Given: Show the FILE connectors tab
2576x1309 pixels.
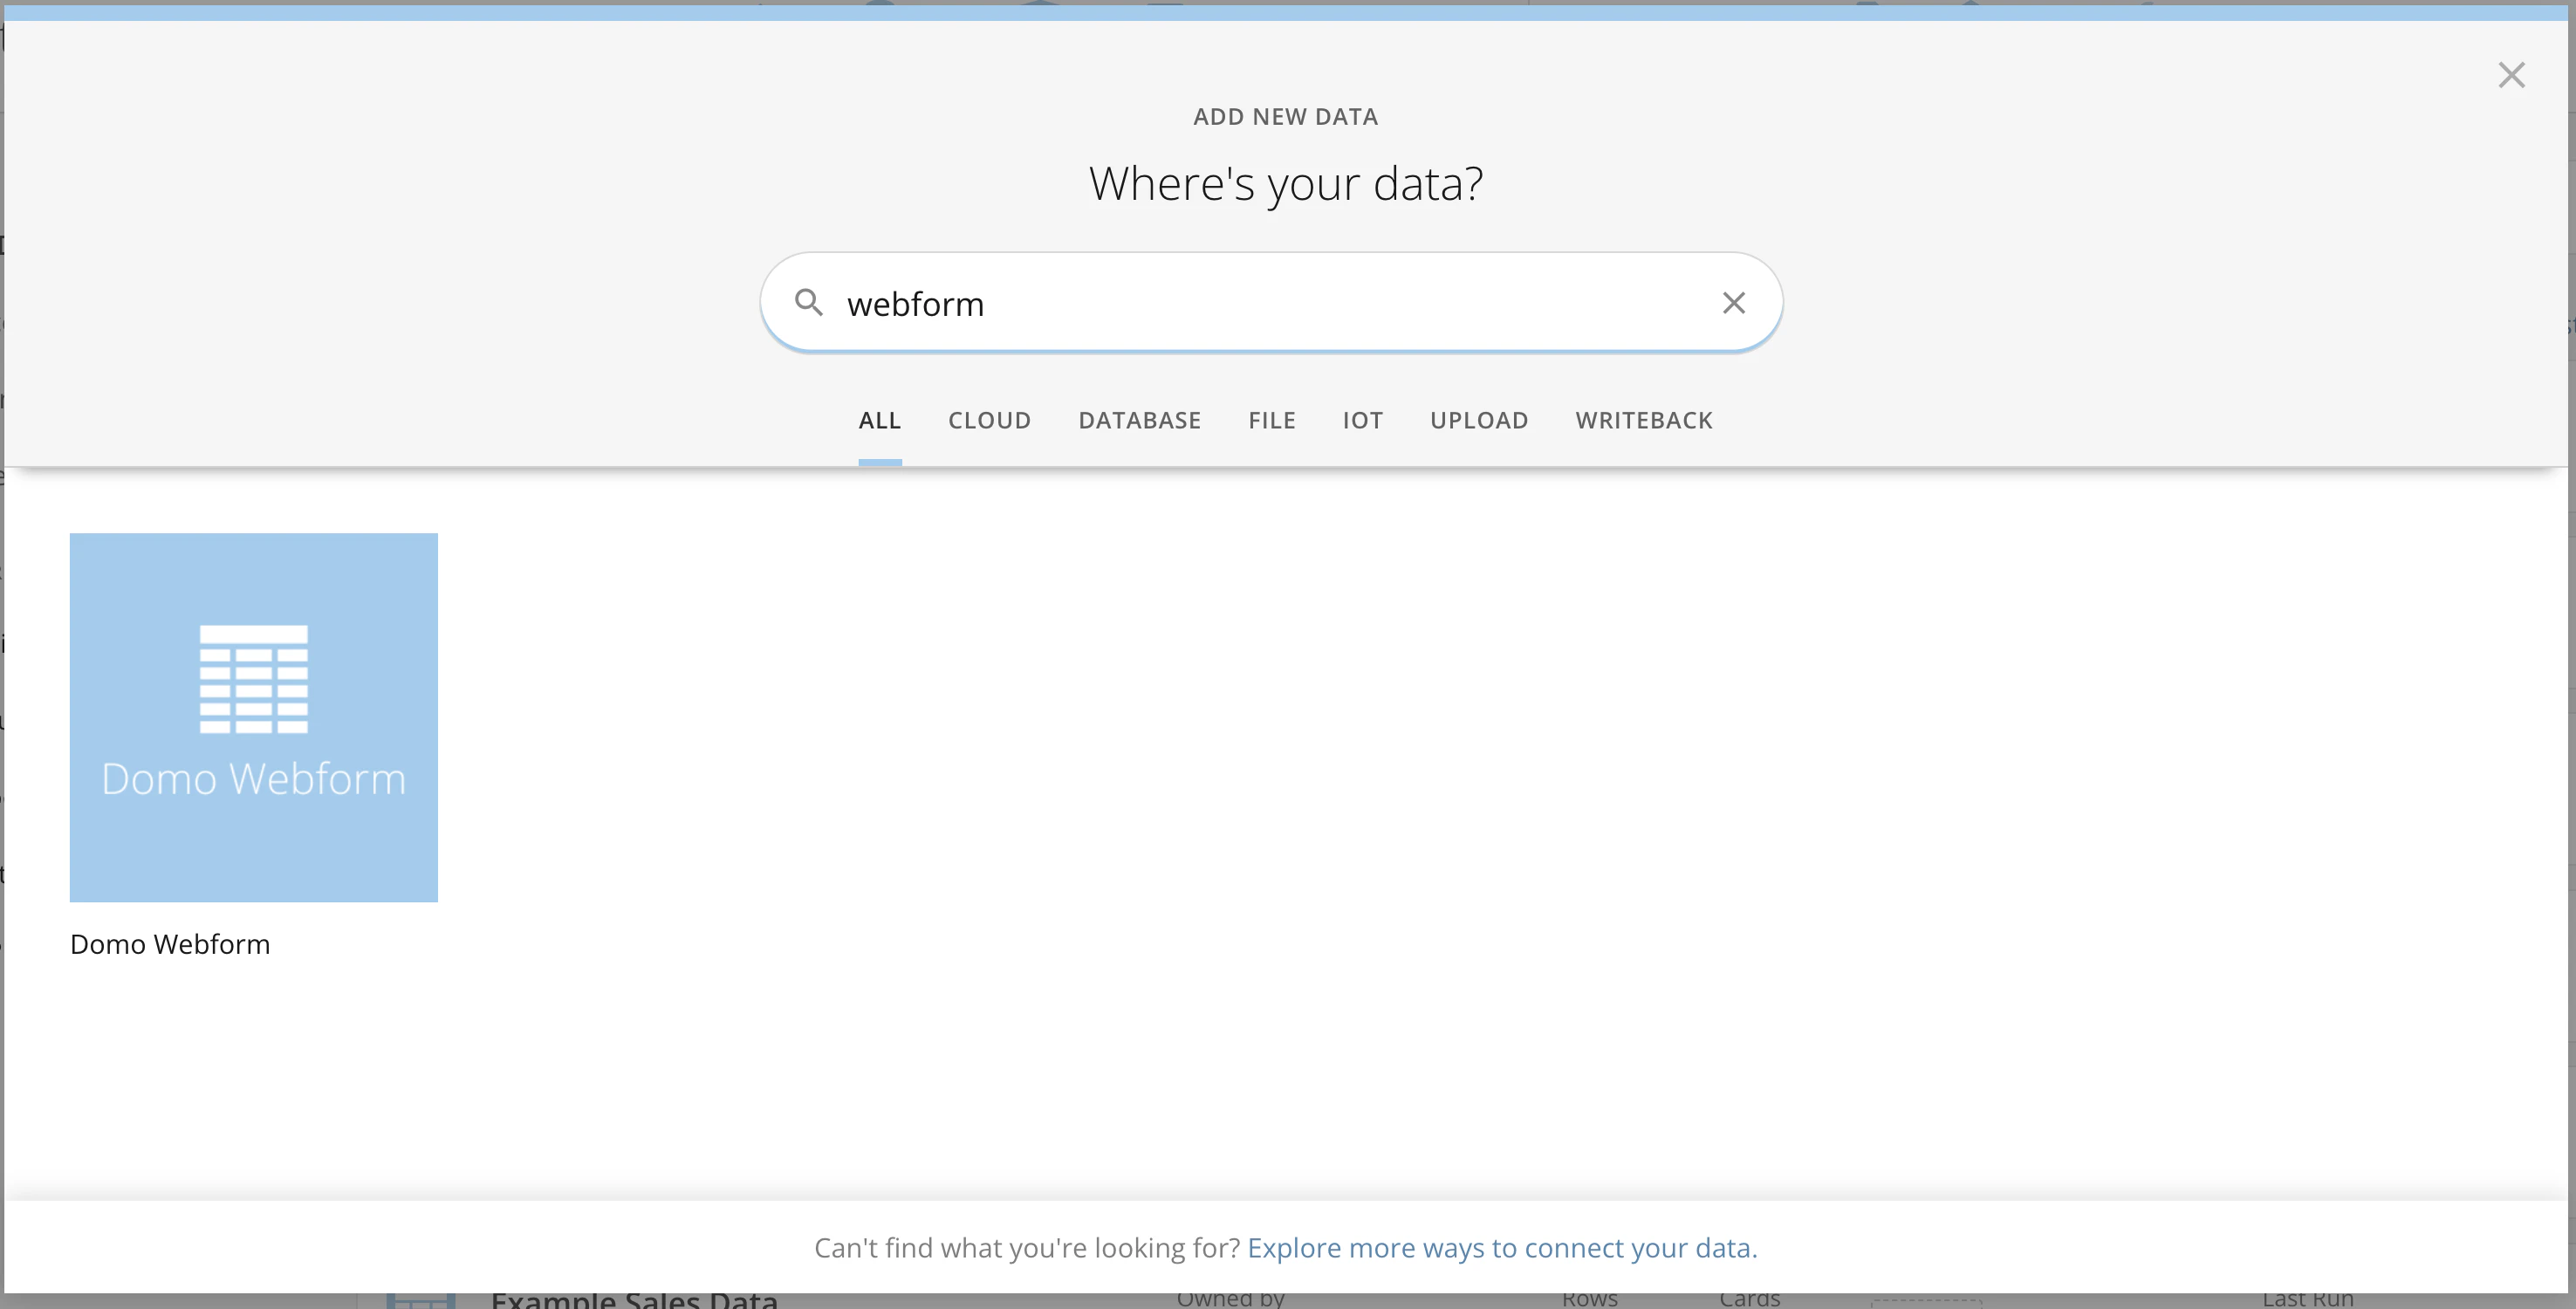Looking at the screenshot, I should pyautogui.click(x=1271, y=421).
